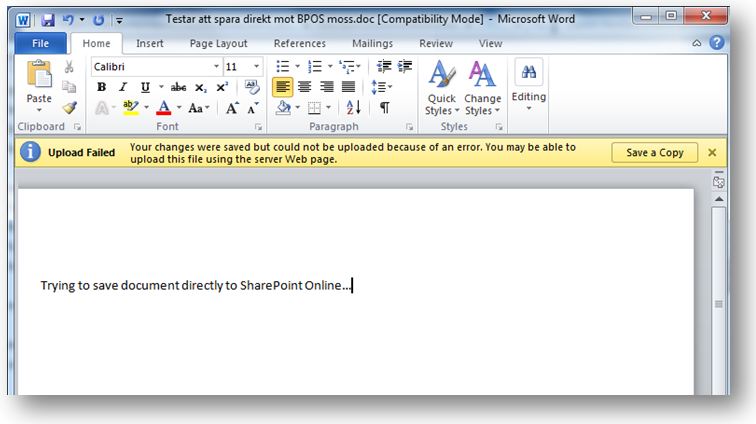
Task: Open the File tab
Action: (40, 43)
